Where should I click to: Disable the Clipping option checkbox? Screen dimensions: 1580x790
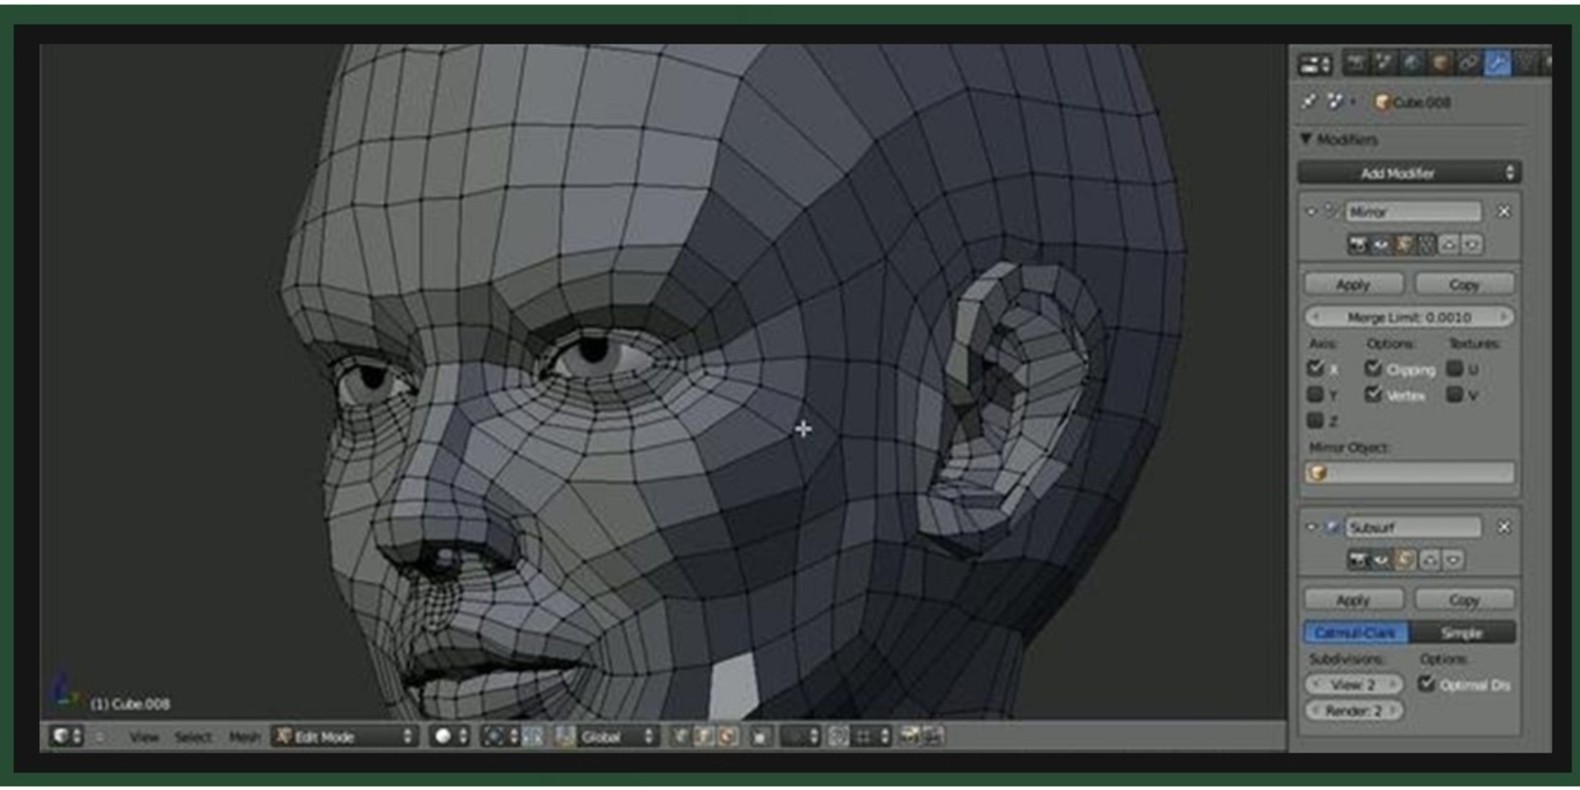[1373, 369]
